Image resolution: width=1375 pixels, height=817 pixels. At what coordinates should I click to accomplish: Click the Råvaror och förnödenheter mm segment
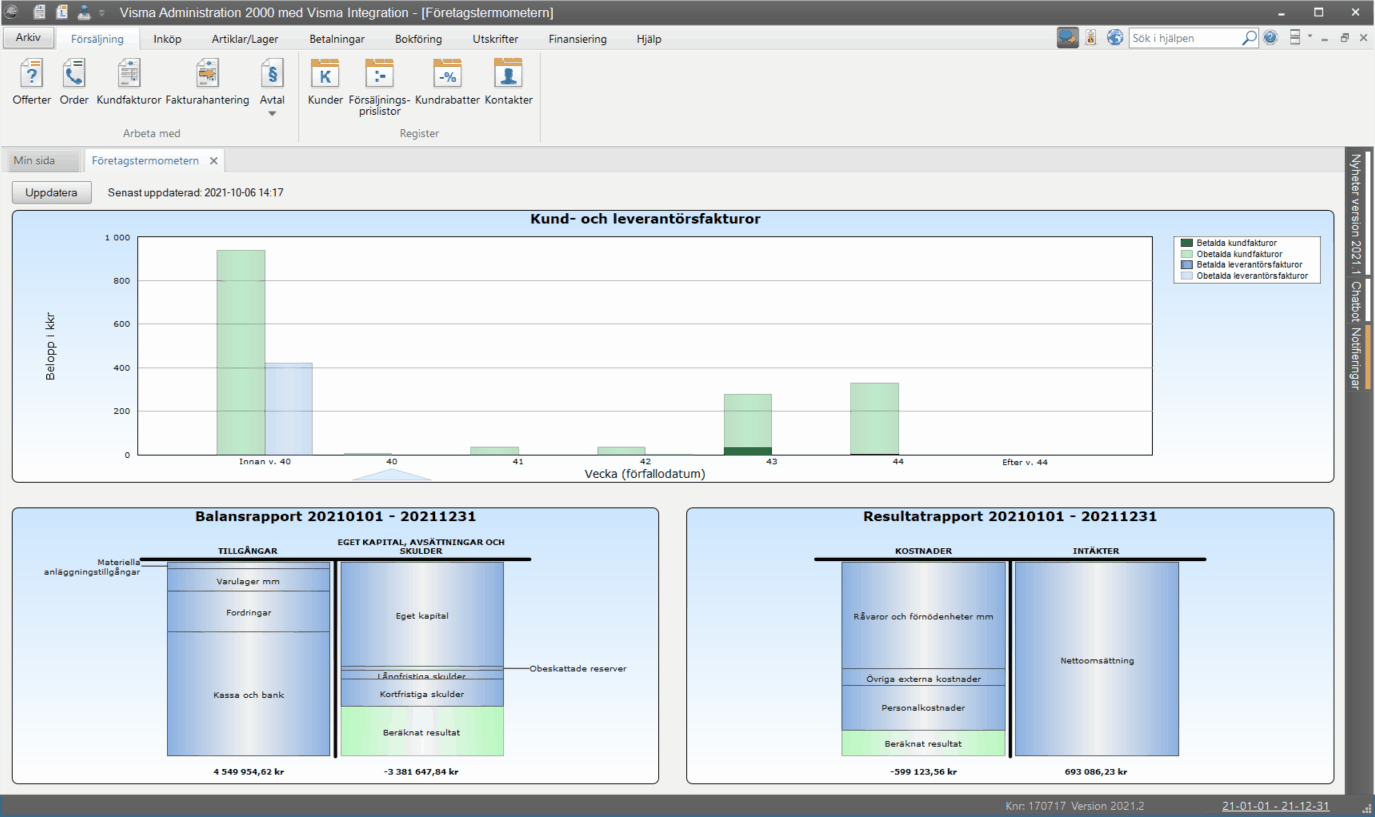pyautogui.click(x=923, y=615)
